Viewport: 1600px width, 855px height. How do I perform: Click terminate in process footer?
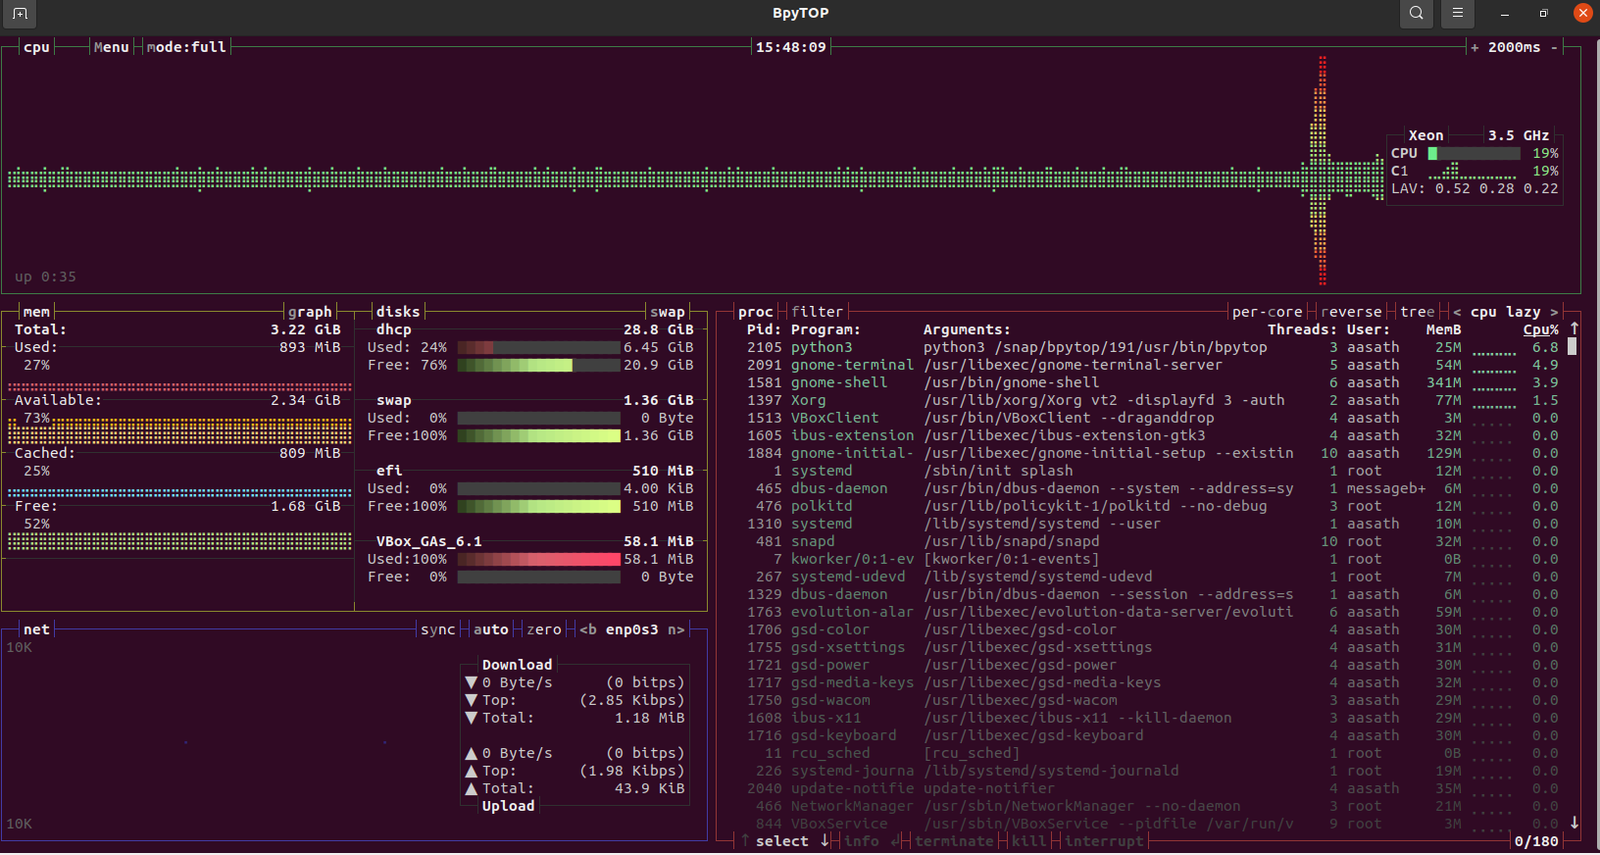point(954,841)
